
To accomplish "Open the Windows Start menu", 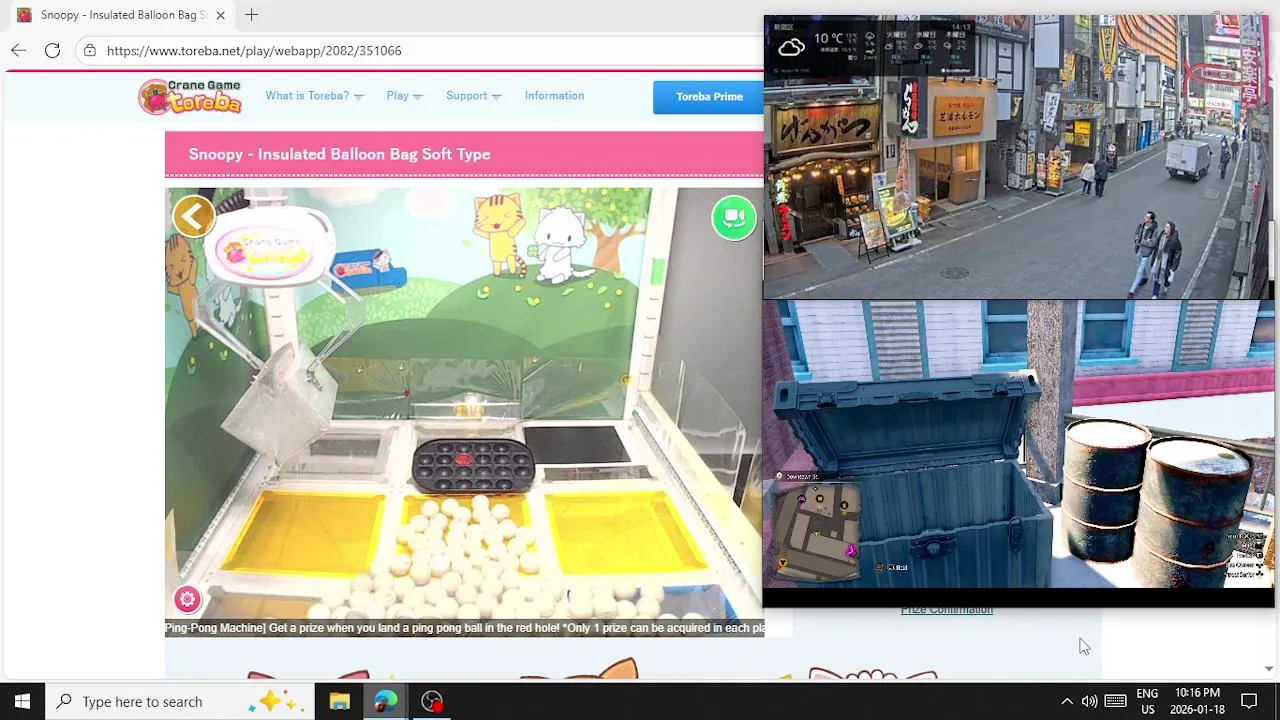I will click(22, 701).
